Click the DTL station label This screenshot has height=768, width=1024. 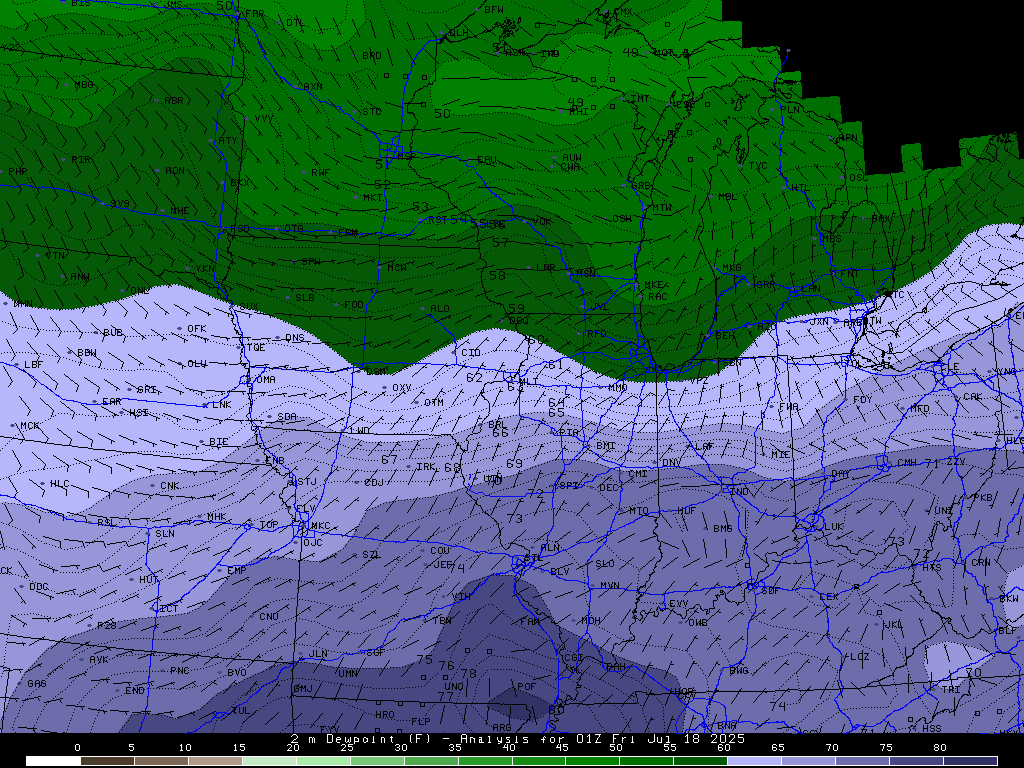pyautogui.click(x=295, y=23)
